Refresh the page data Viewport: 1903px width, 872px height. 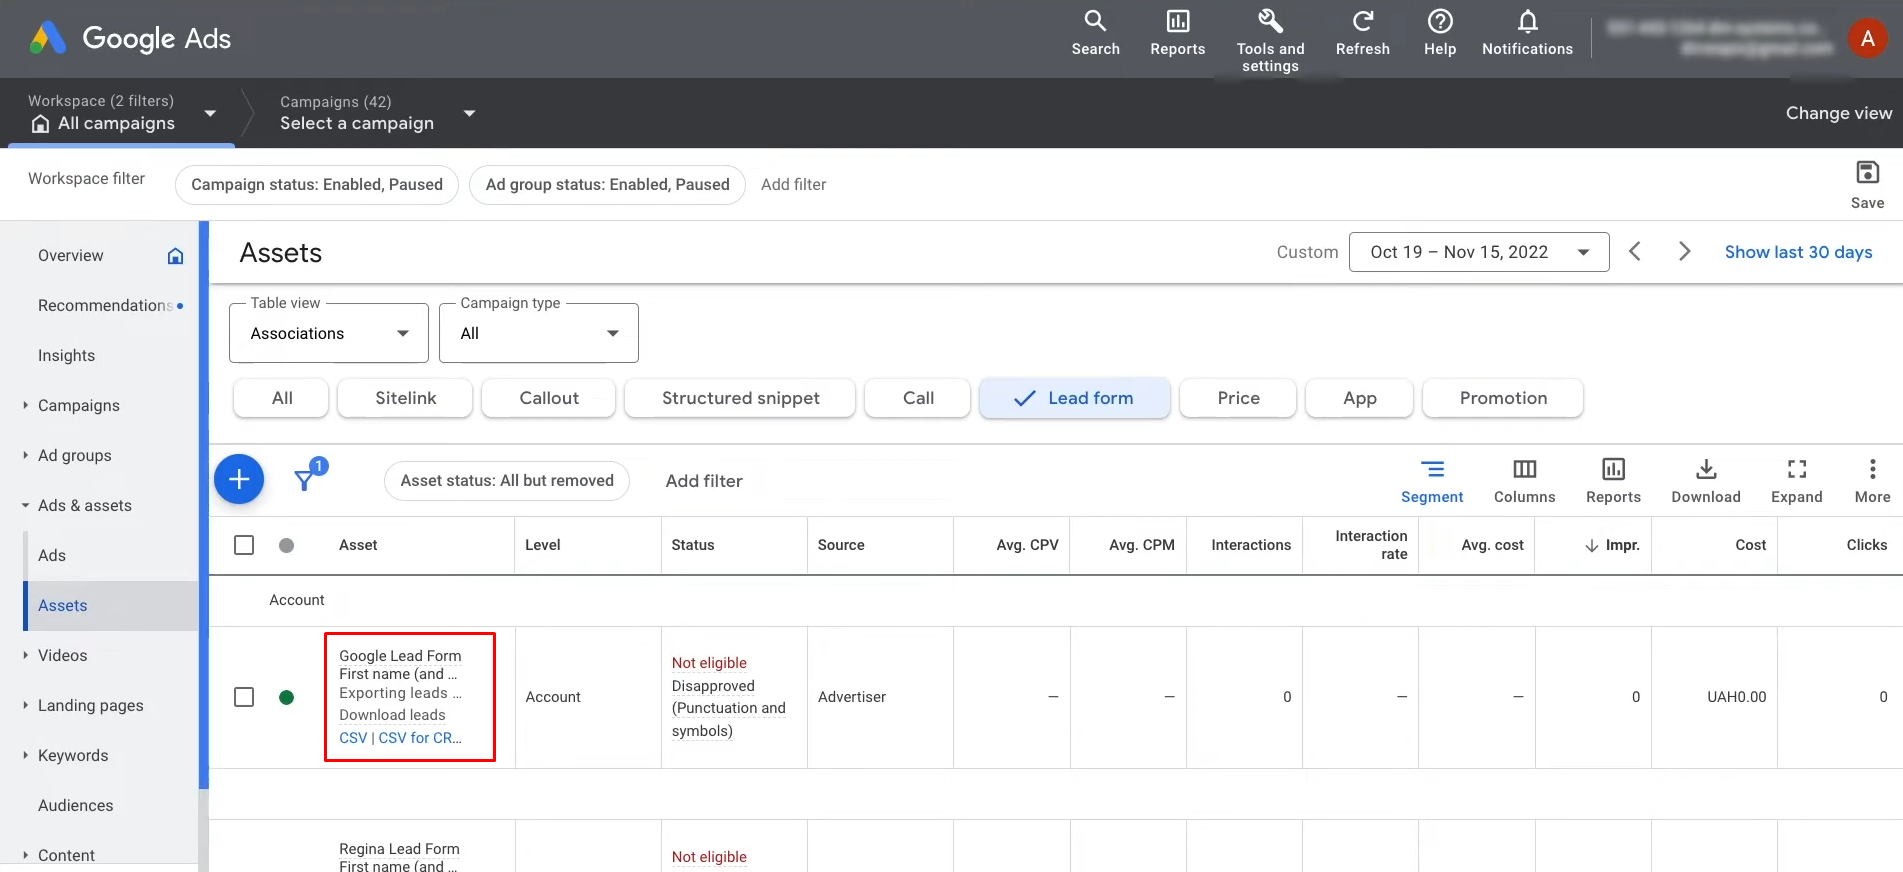click(x=1362, y=33)
